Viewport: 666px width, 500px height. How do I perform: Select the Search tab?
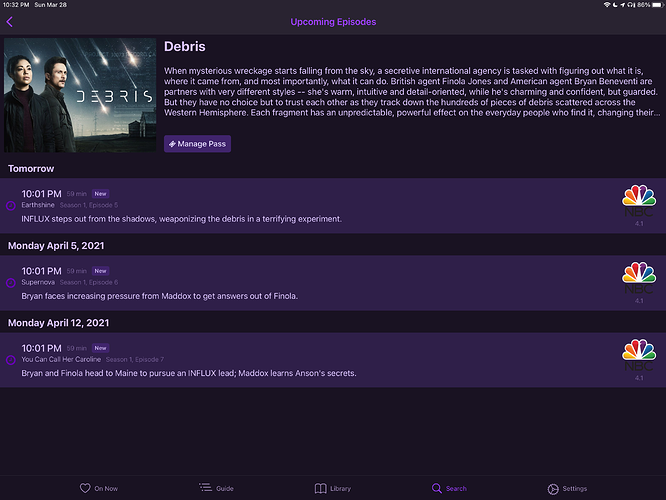point(449,488)
